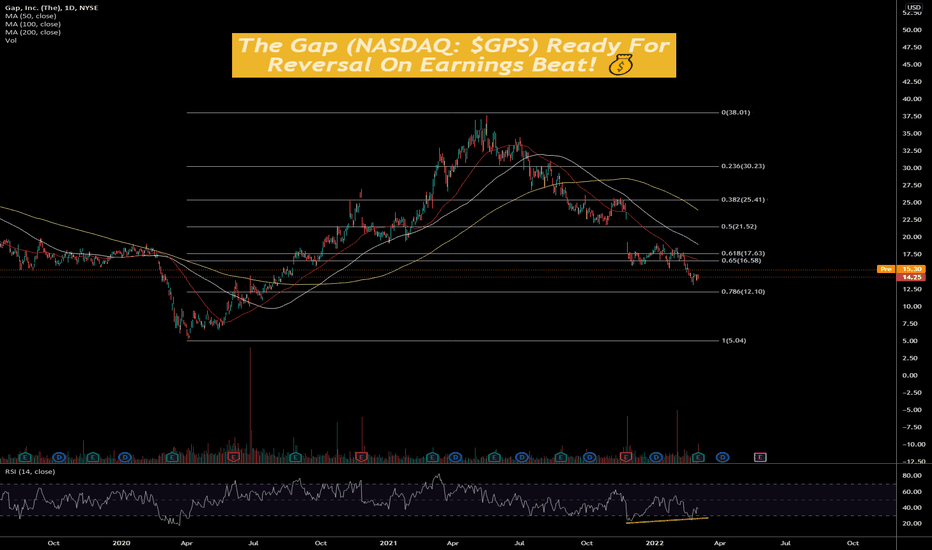Select the Vol indicator legend entry
Viewport: 932px width, 550px height.
click(x=11, y=40)
